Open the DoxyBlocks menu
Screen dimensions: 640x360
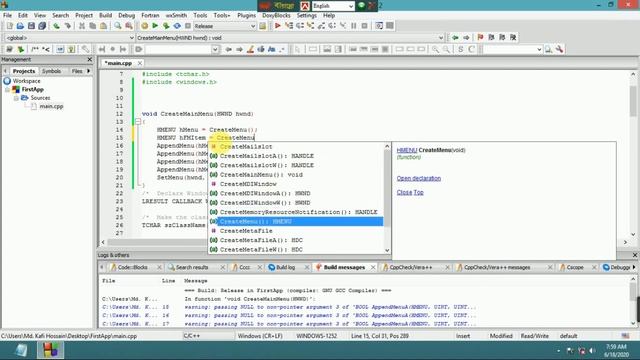(x=276, y=16)
